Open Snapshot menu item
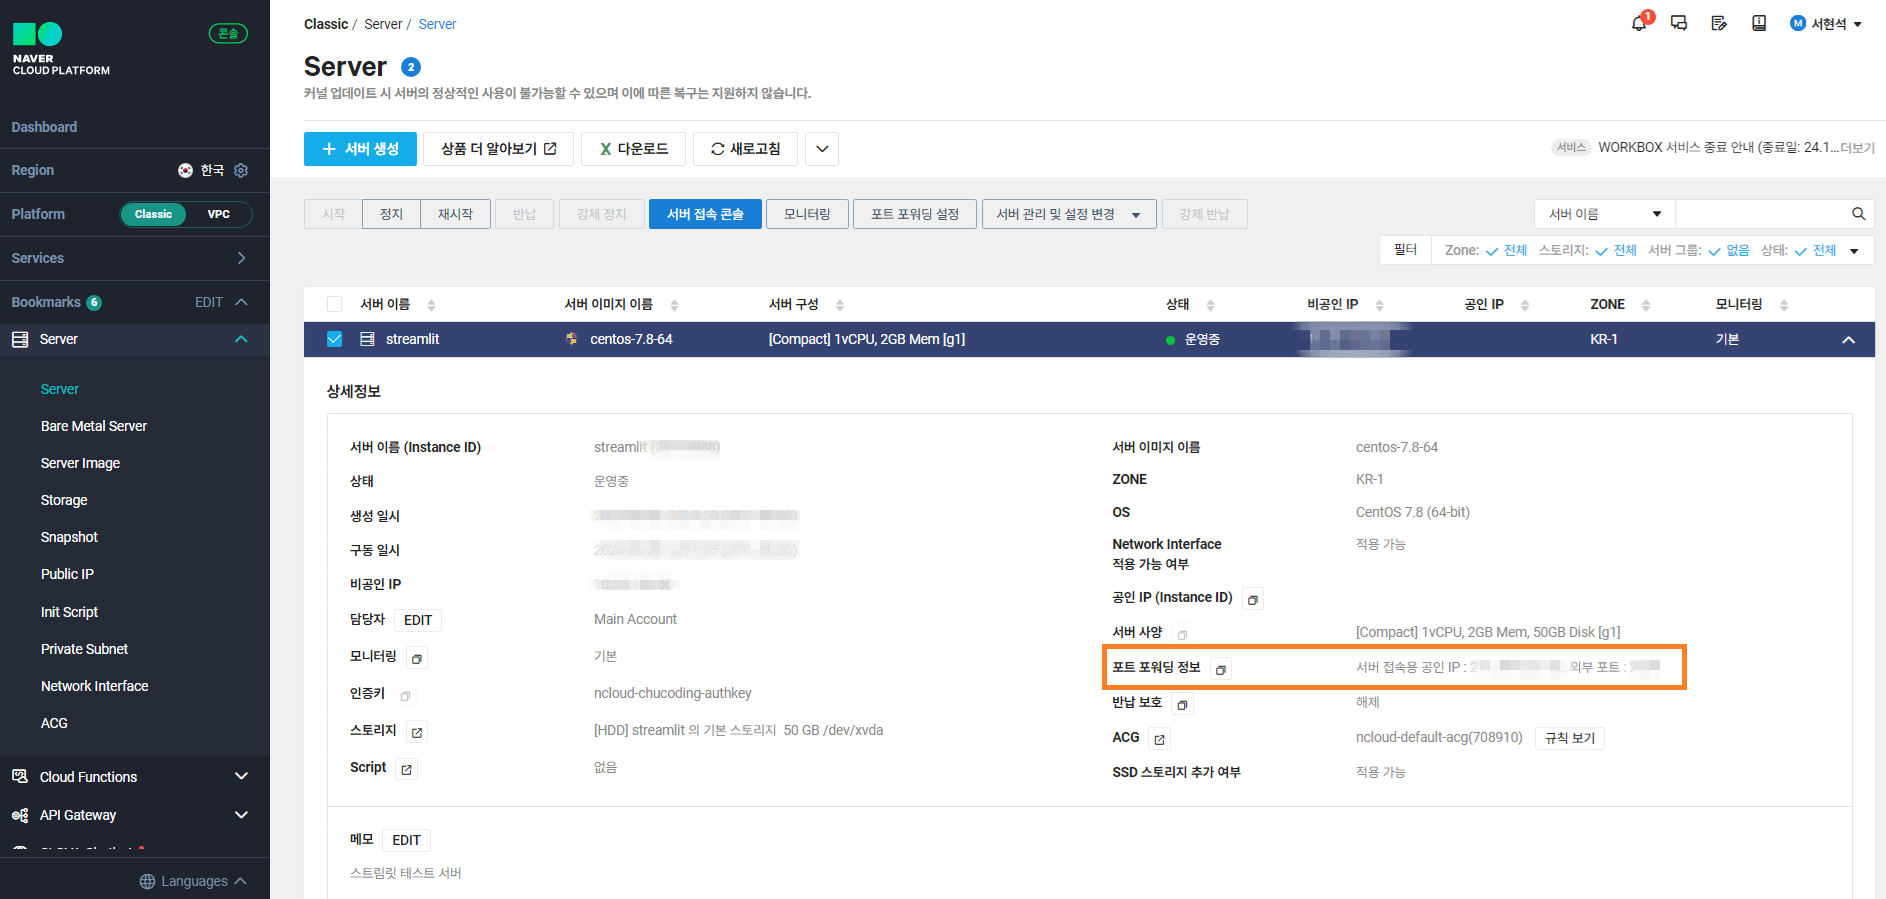 [x=69, y=537]
